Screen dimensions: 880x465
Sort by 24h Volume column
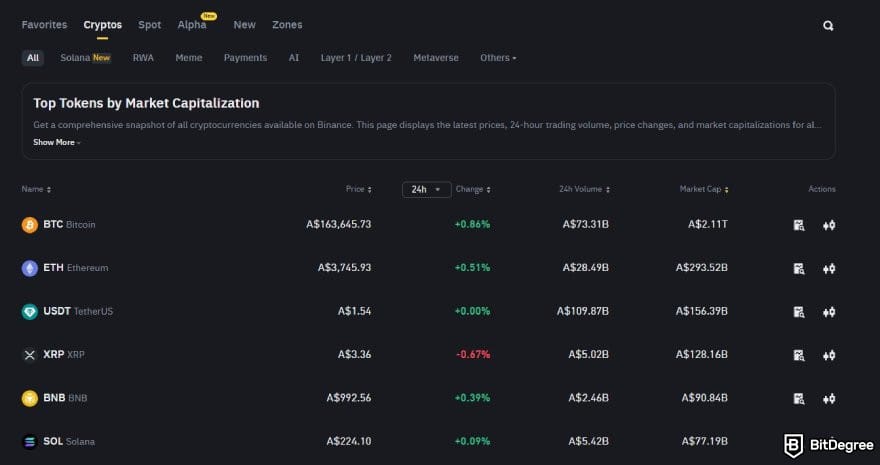point(584,189)
